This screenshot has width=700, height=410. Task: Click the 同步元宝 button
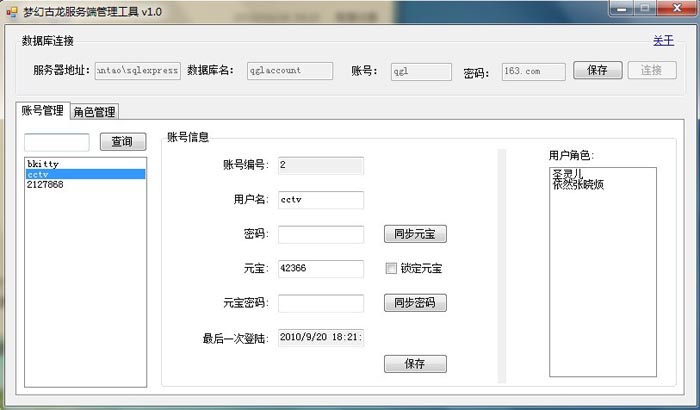(415, 235)
